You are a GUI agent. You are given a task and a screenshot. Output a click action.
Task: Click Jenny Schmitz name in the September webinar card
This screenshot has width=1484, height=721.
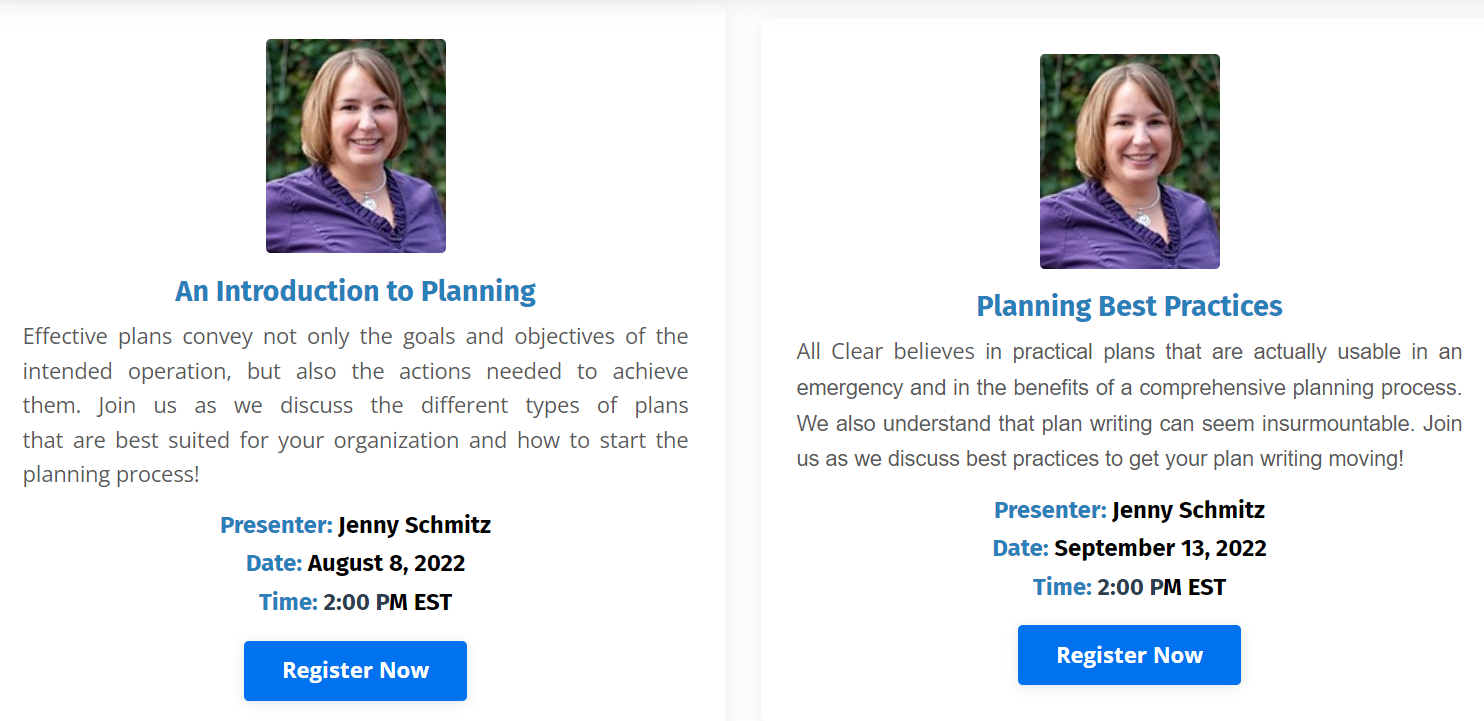[1188, 510]
